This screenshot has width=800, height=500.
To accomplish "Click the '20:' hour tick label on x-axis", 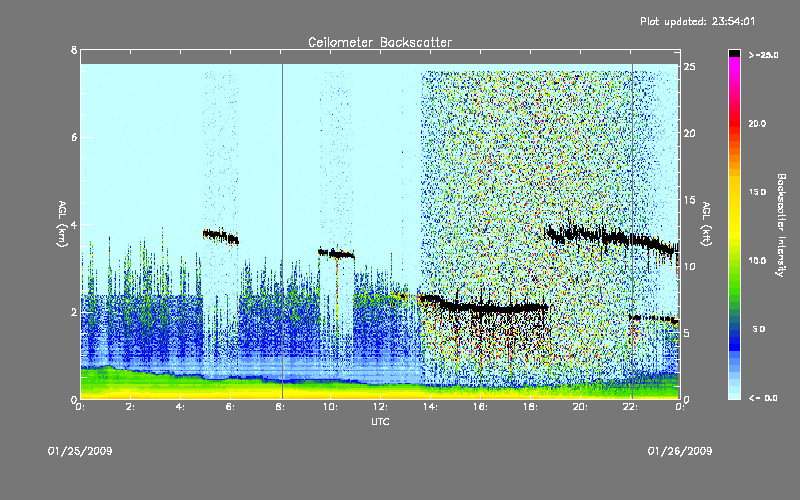I will click(x=580, y=407).
